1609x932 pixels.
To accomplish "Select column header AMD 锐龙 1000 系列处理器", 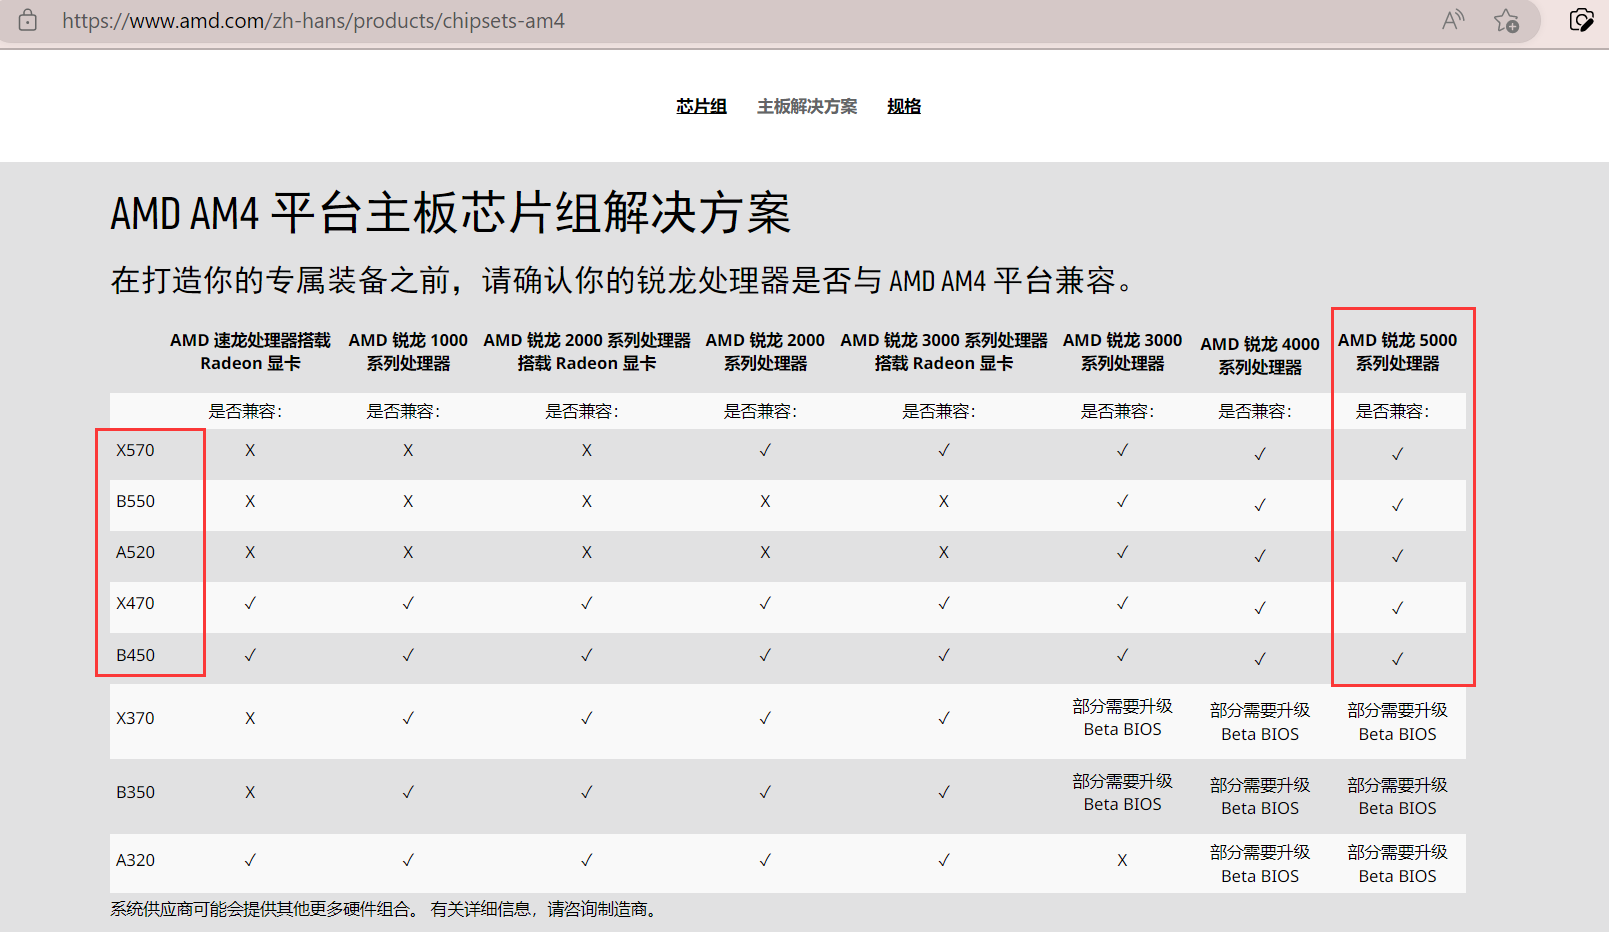I will pyautogui.click(x=408, y=352).
